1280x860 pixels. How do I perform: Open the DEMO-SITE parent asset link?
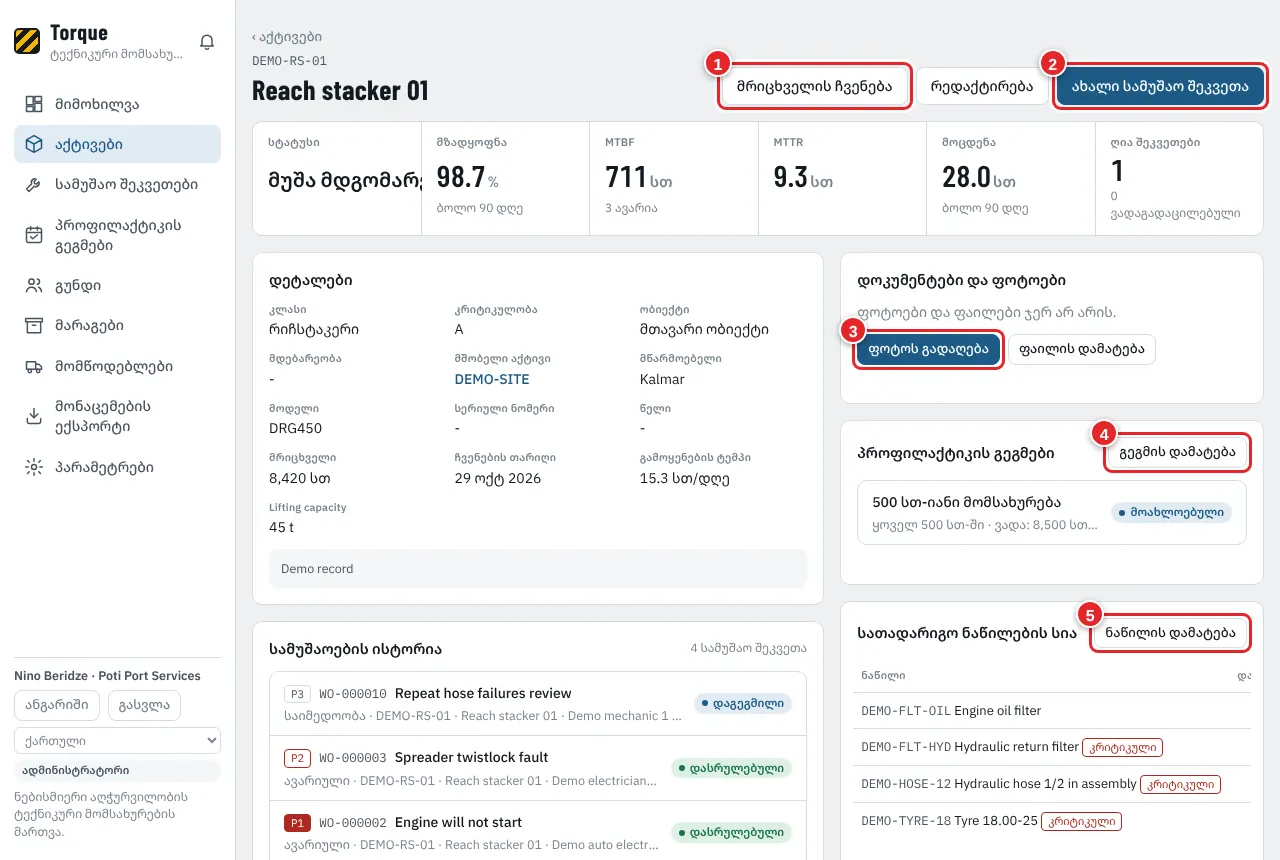point(492,379)
